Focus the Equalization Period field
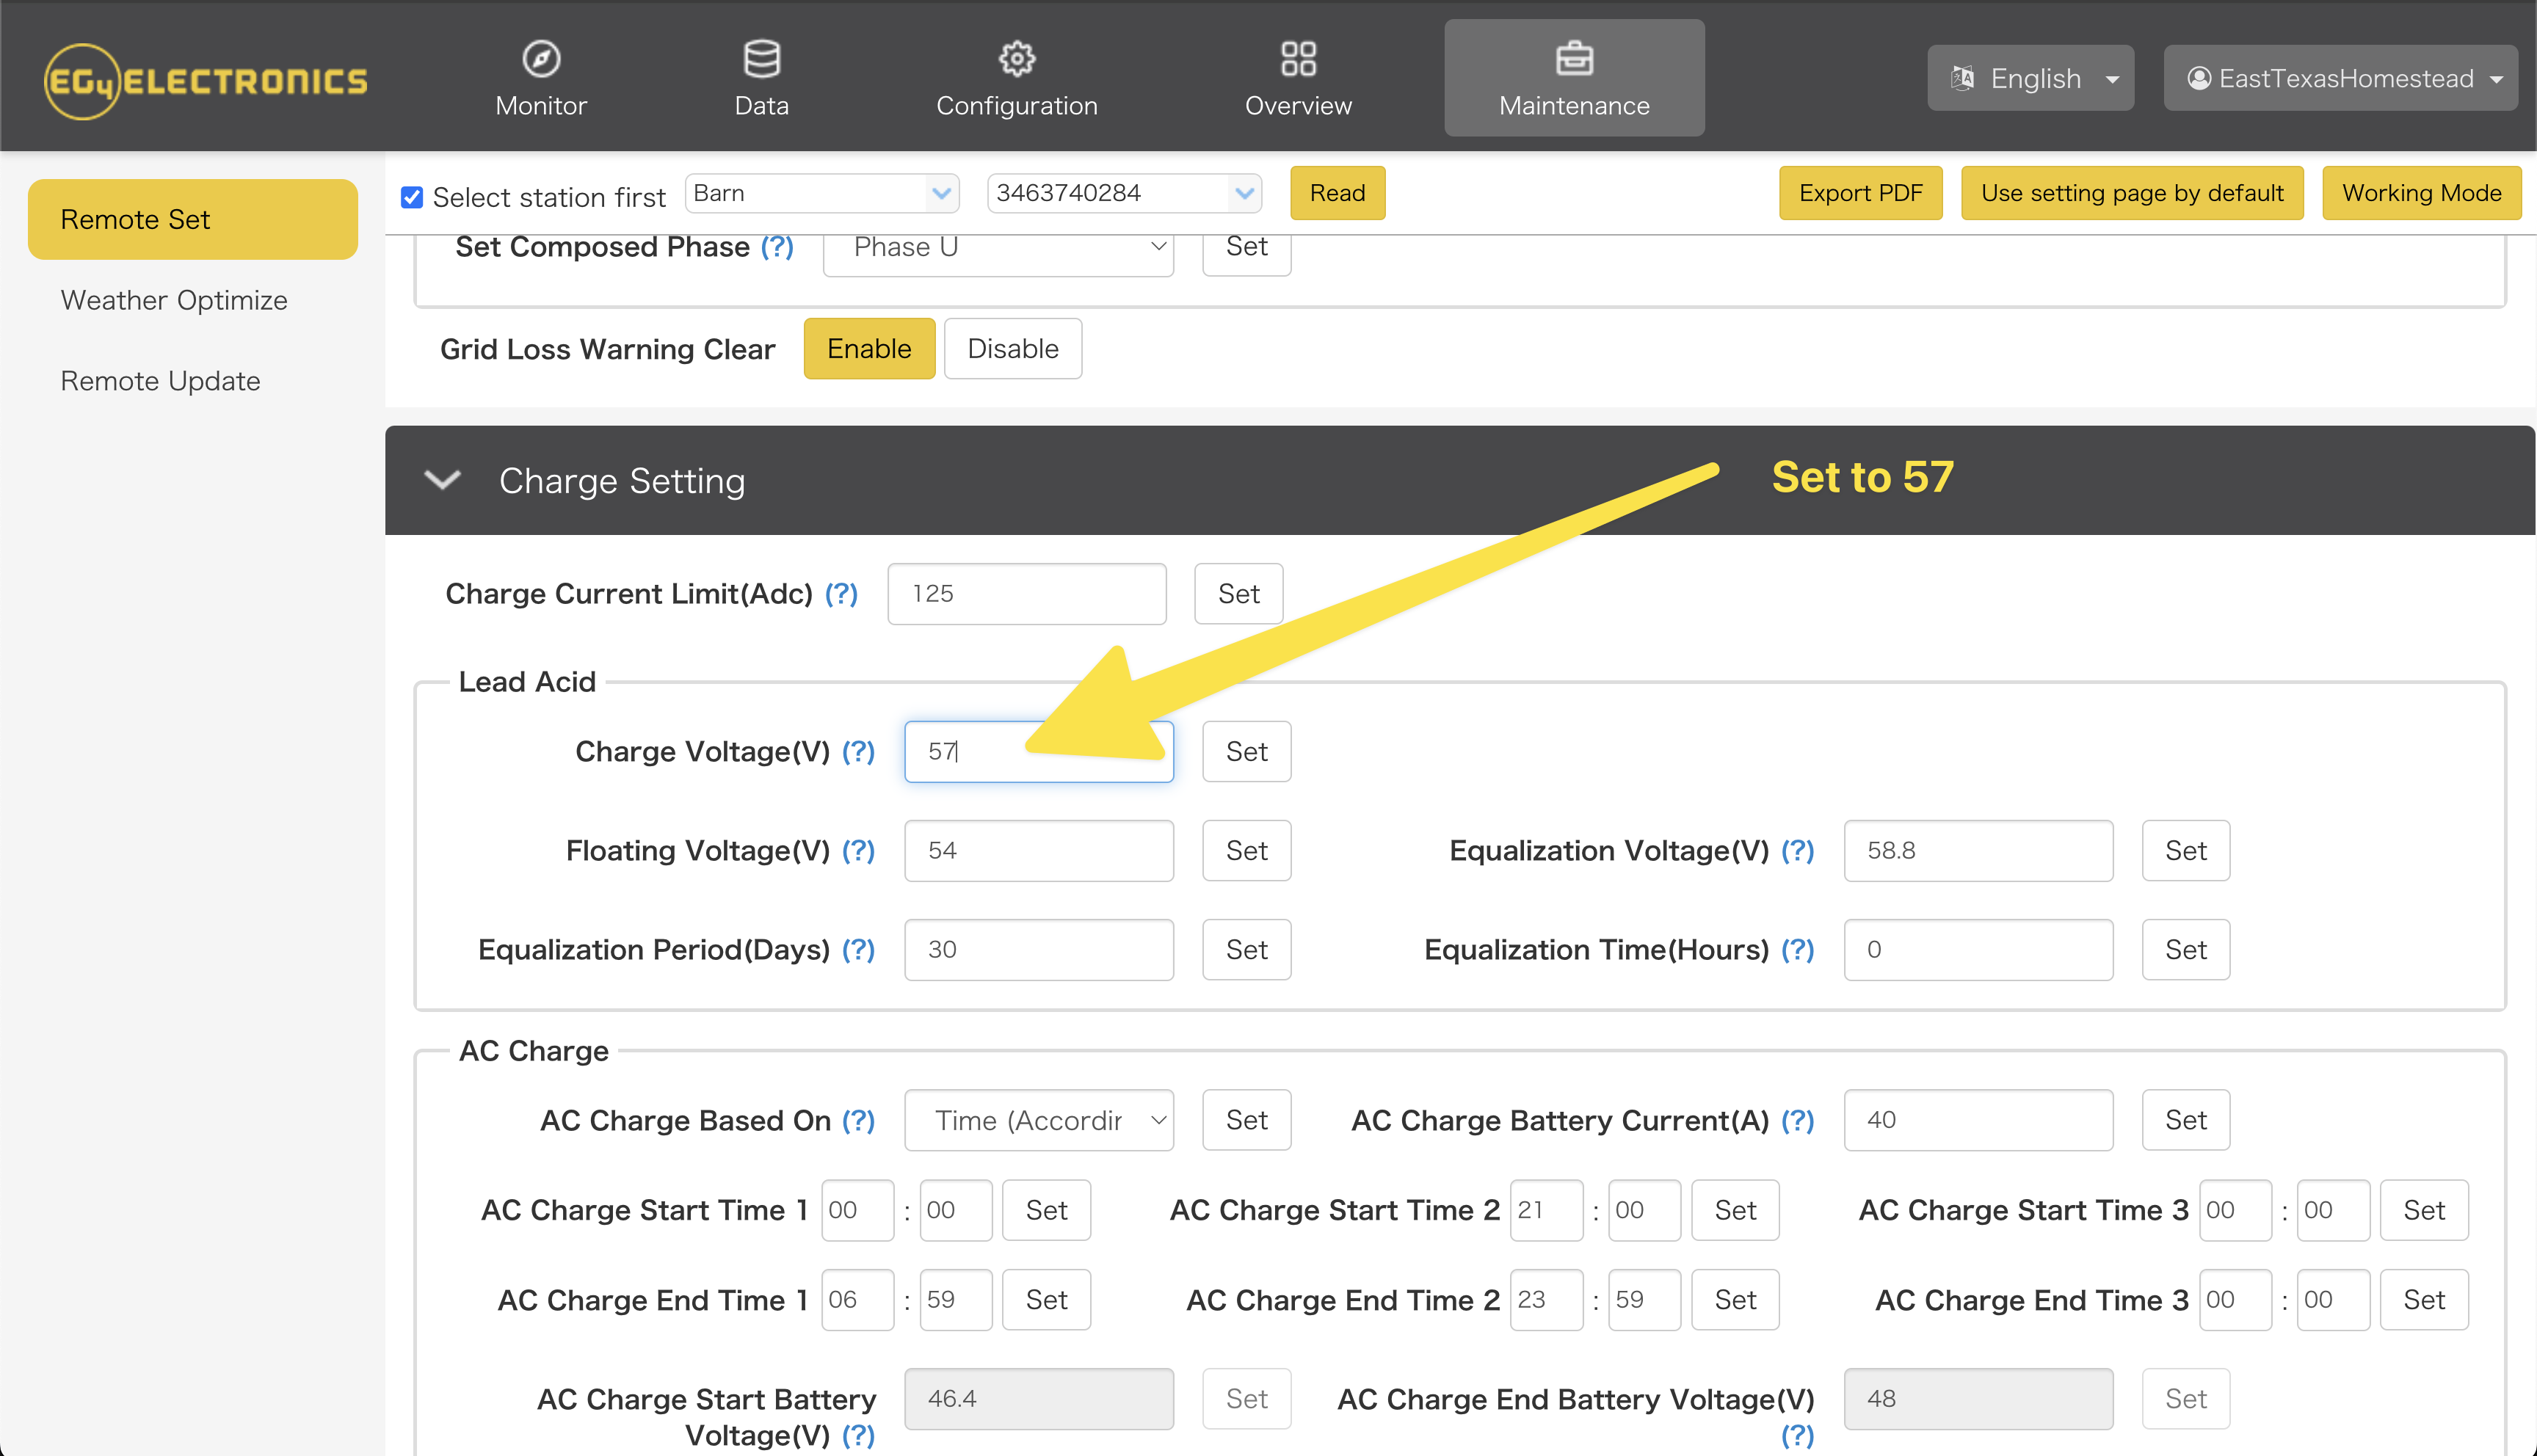2537x1456 pixels. pyautogui.click(x=1038, y=949)
